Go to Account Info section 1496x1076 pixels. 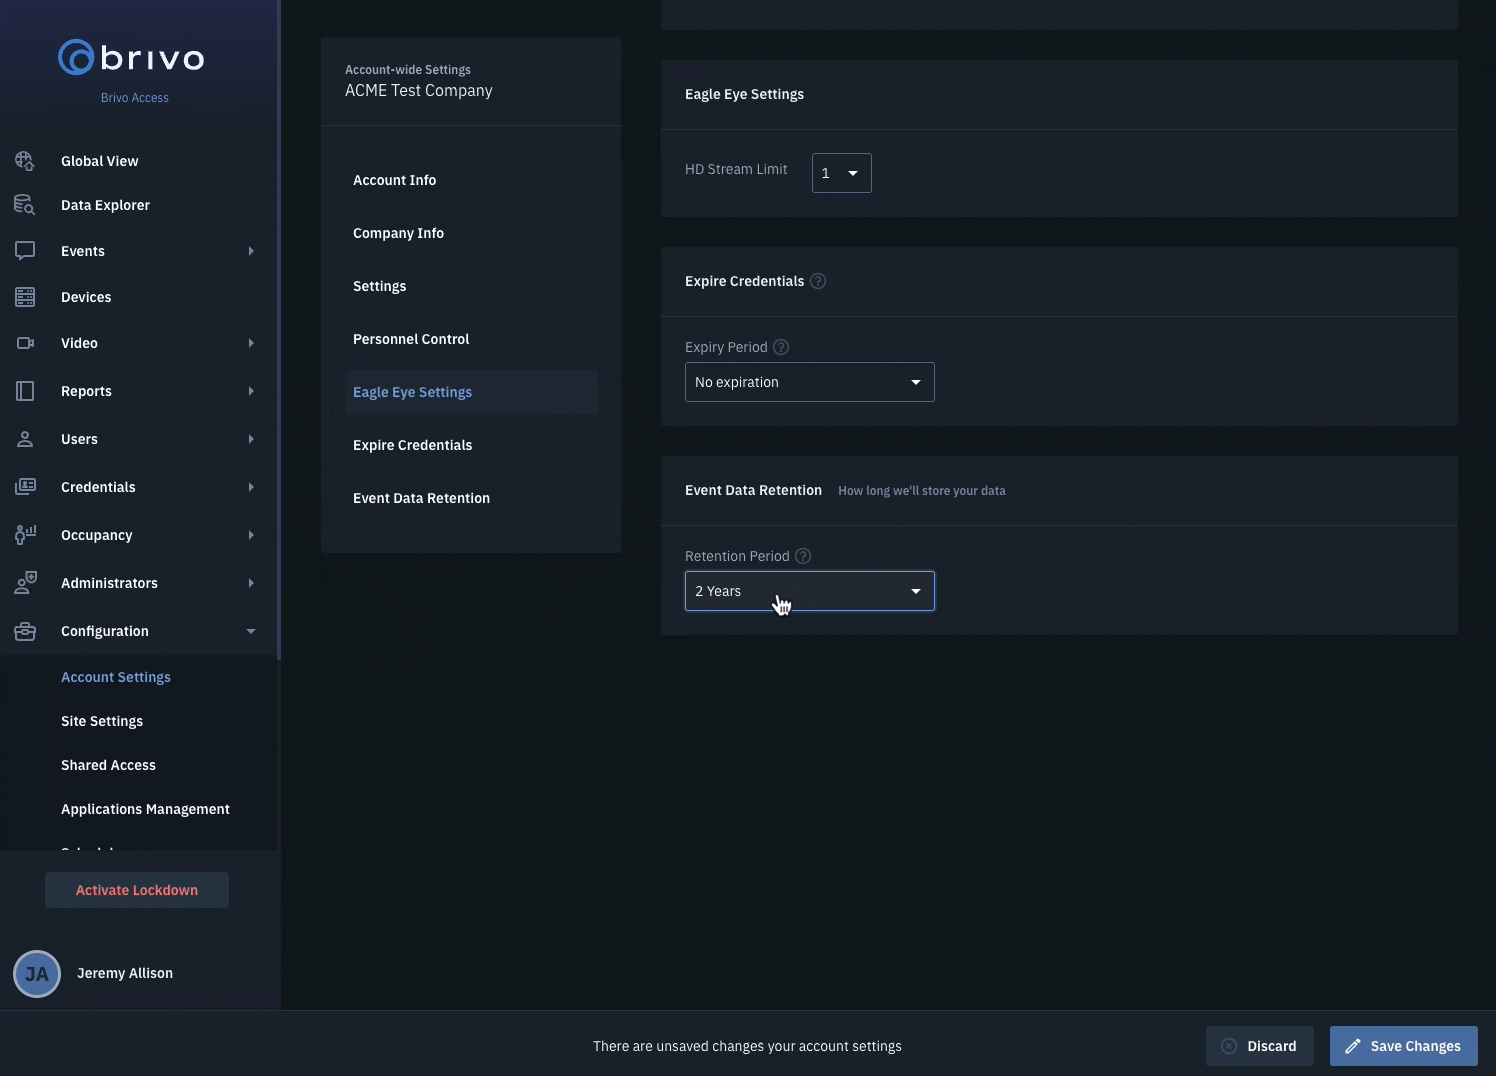[394, 180]
